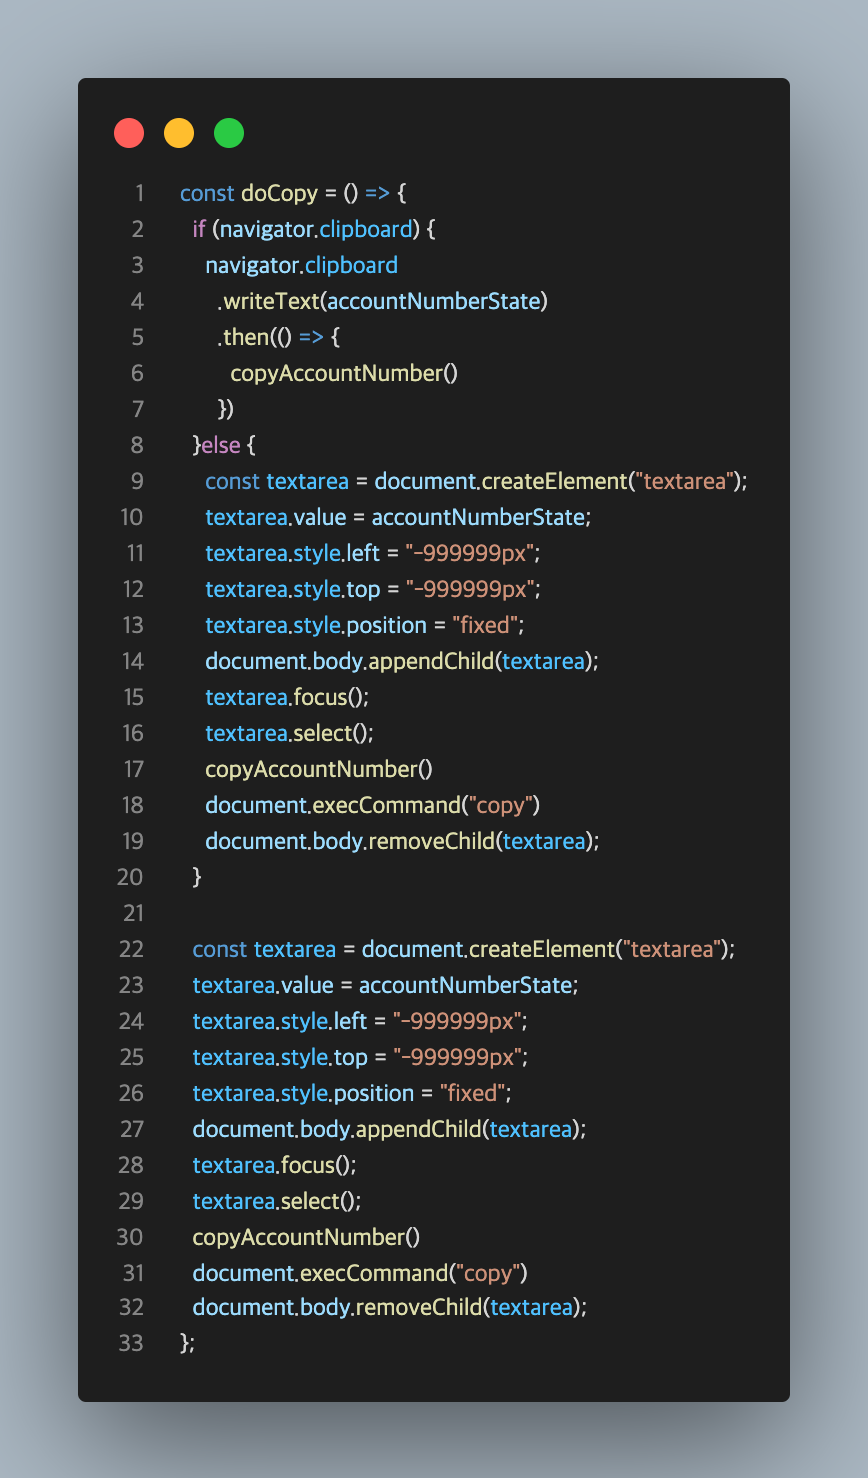Click the "fixed" string on line 13
Screen dimensions: 868x1478
click(485, 625)
